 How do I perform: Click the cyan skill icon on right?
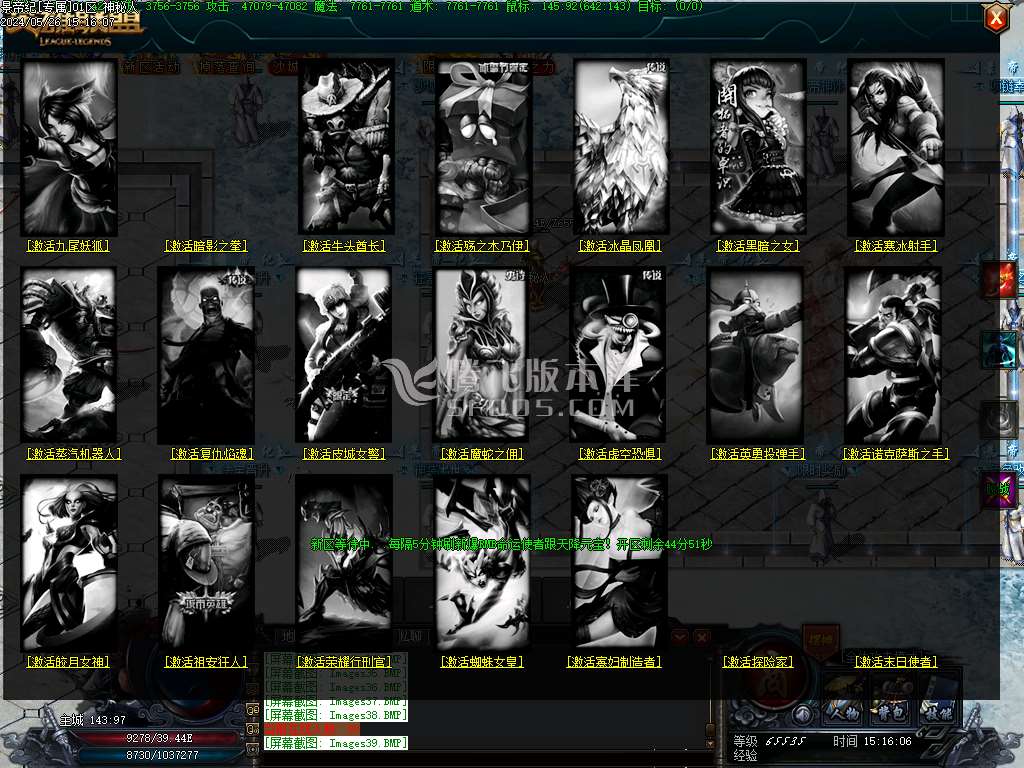pos(999,350)
